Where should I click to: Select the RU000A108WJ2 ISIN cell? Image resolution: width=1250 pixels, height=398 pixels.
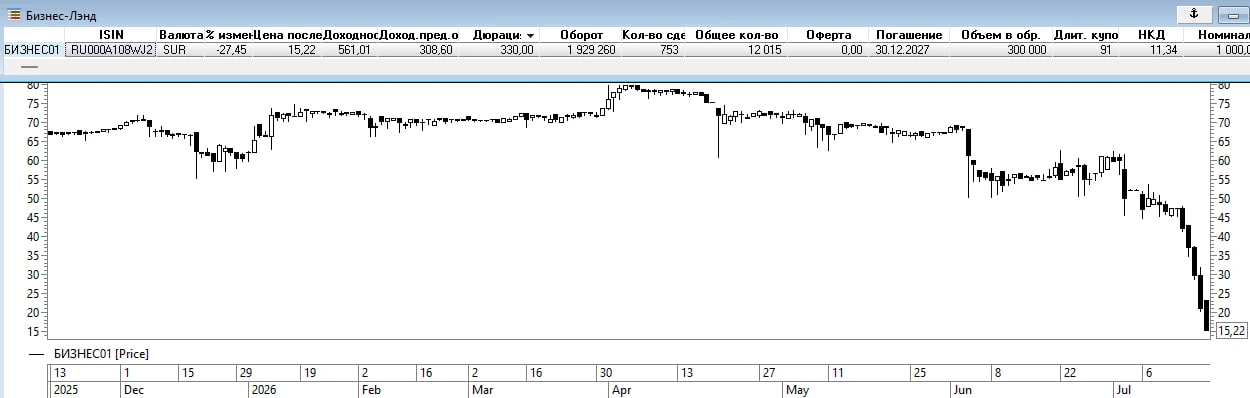click(112, 49)
